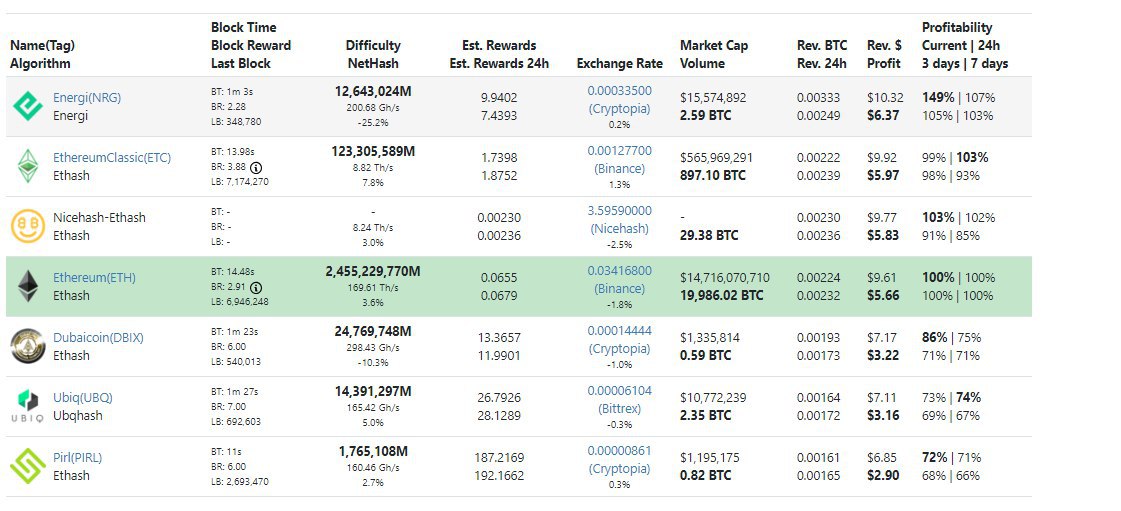Click volume 897.10 BTC
Screen dimensions: 1121x511
coord(713,175)
